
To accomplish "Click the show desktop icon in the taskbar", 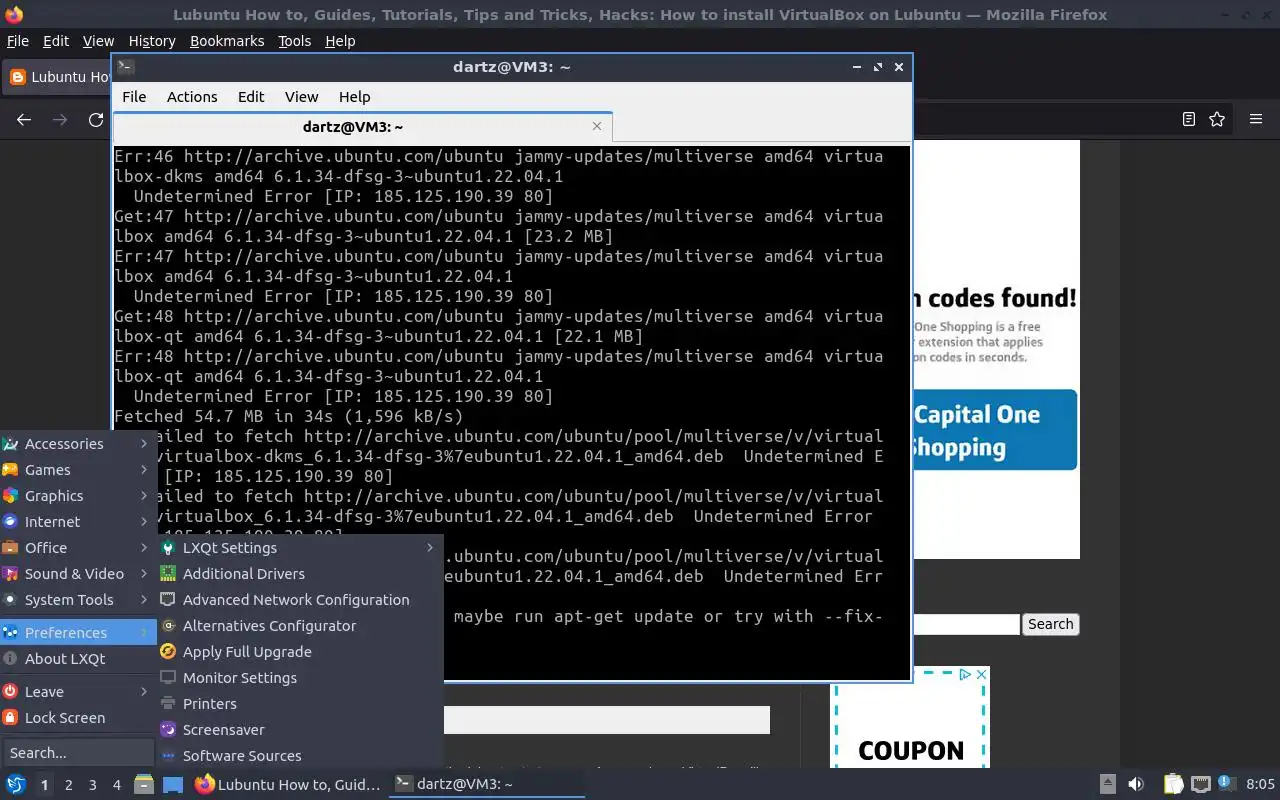I will (x=172, y=784).
